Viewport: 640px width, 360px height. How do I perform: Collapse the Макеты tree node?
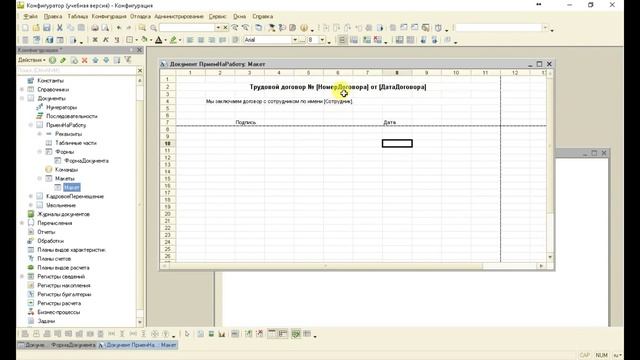click(x=40, y=178)
